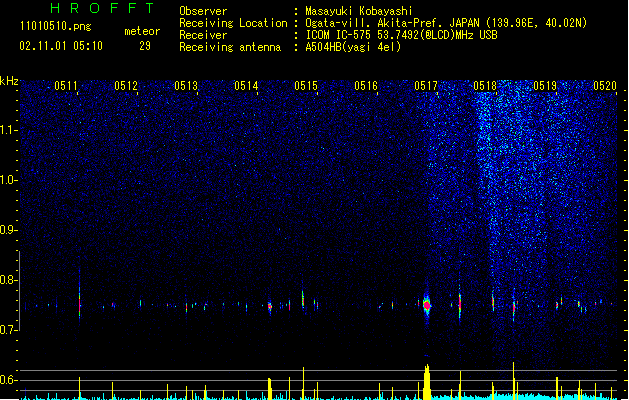Click the 0514 time marker
The height and width of the screenshot is (400, 629).
coord(246,86)
